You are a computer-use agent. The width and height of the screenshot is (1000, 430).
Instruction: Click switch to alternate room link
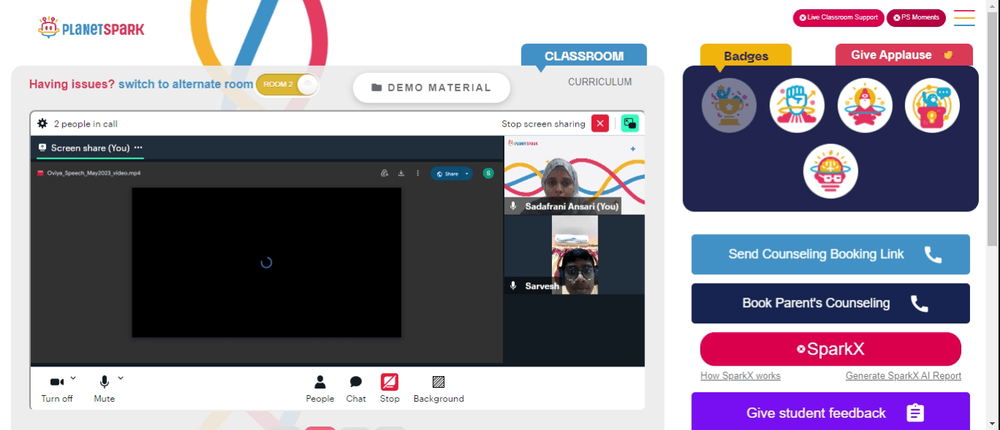[x=186, y=84]
